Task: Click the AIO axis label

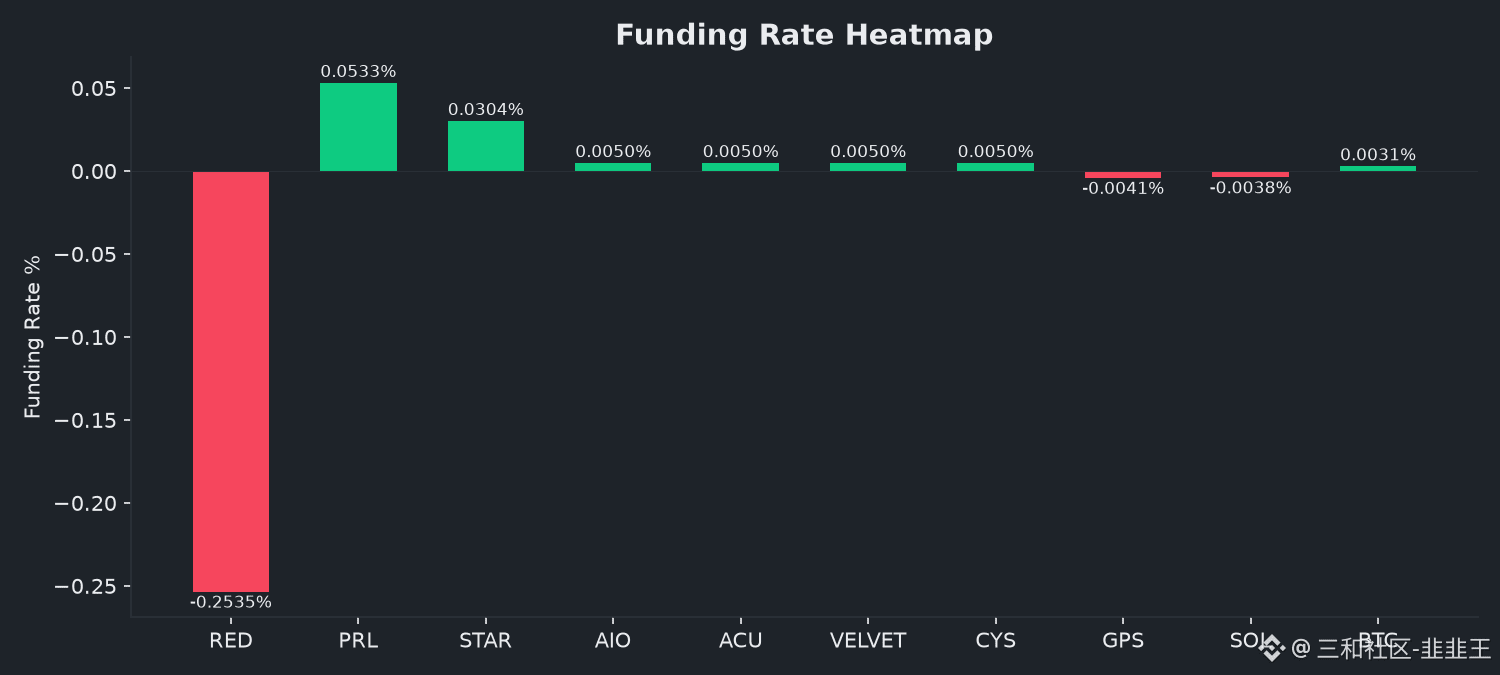Action: click(613, 641)
